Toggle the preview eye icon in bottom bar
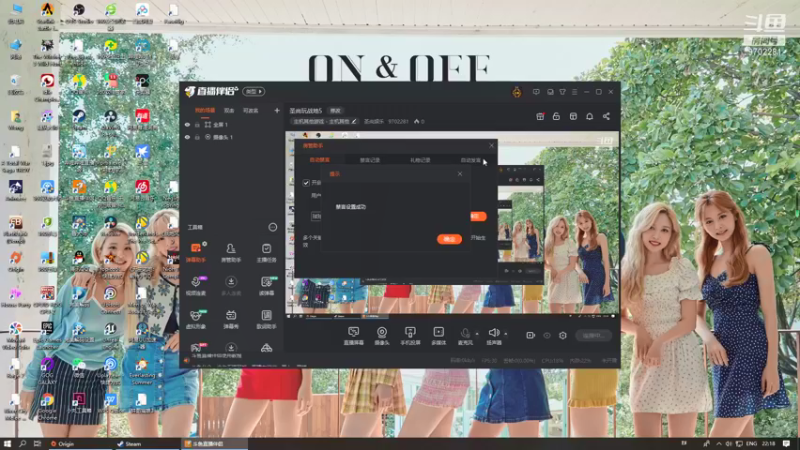The image size is (800, 450). click(x=546, y=335)
